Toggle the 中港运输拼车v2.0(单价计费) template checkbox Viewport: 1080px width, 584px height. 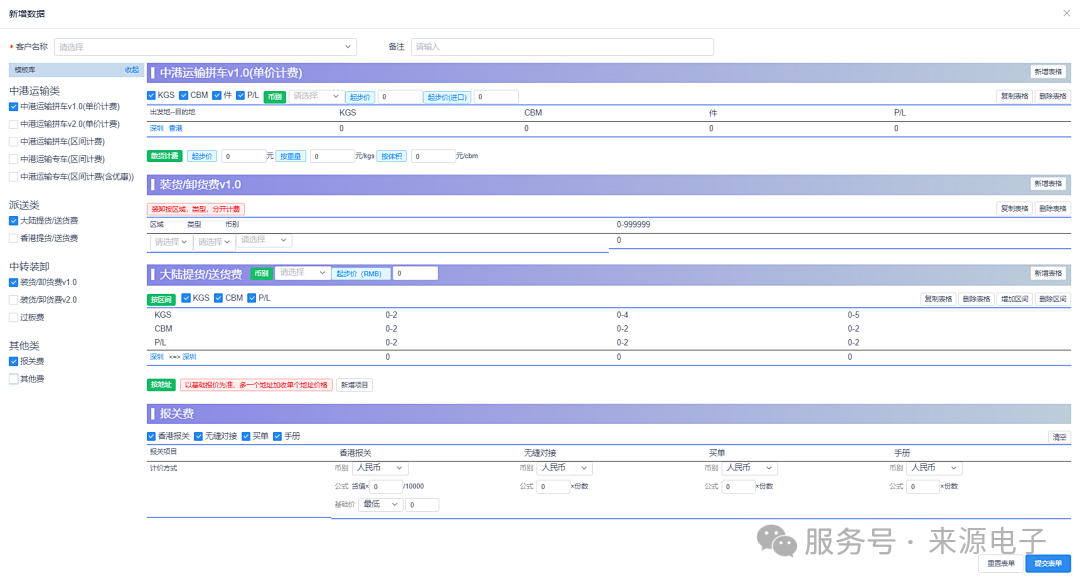pos(13,124)
